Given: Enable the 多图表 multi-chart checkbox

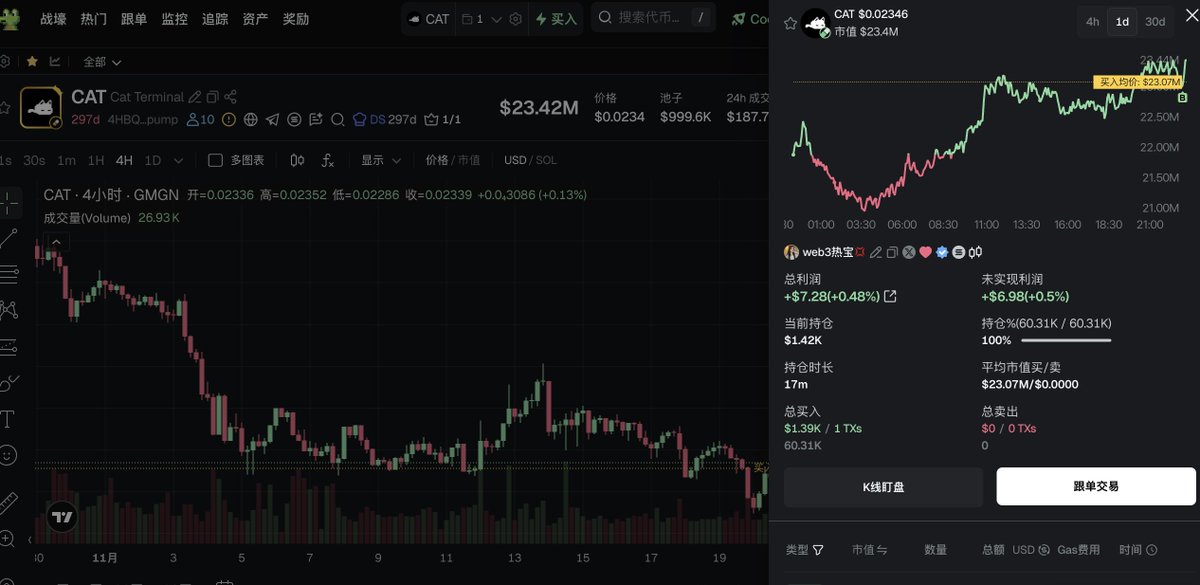Looking at the screenshot, I should pos(215,160).
